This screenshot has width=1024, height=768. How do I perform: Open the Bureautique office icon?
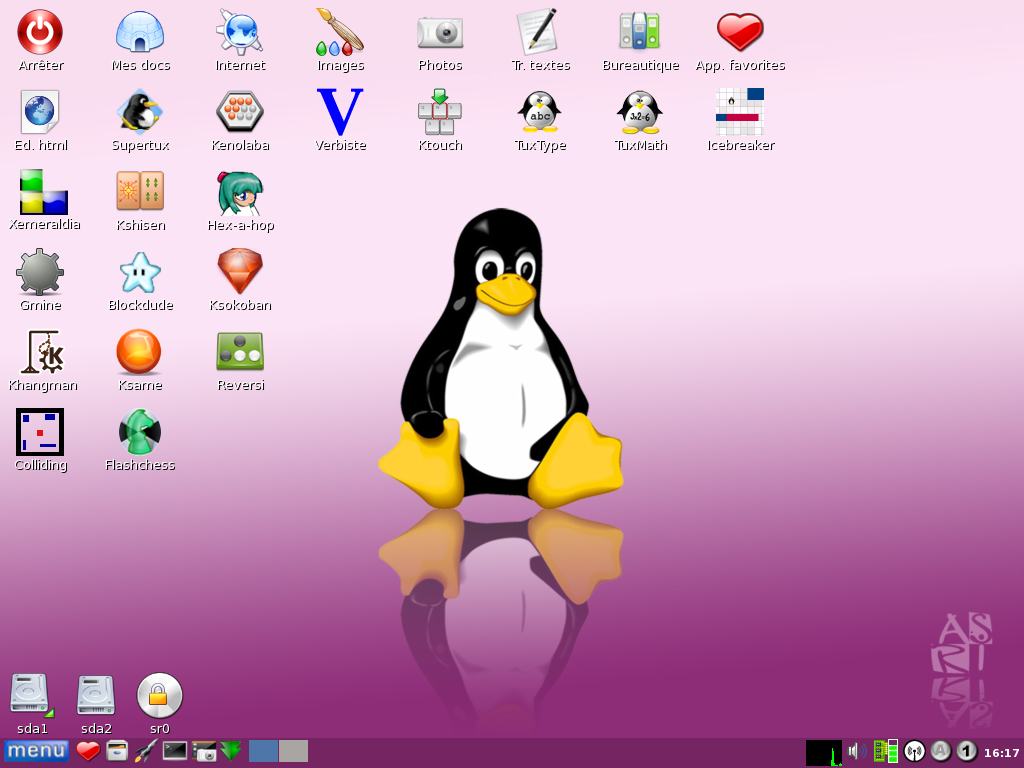[x=640, y=32]
